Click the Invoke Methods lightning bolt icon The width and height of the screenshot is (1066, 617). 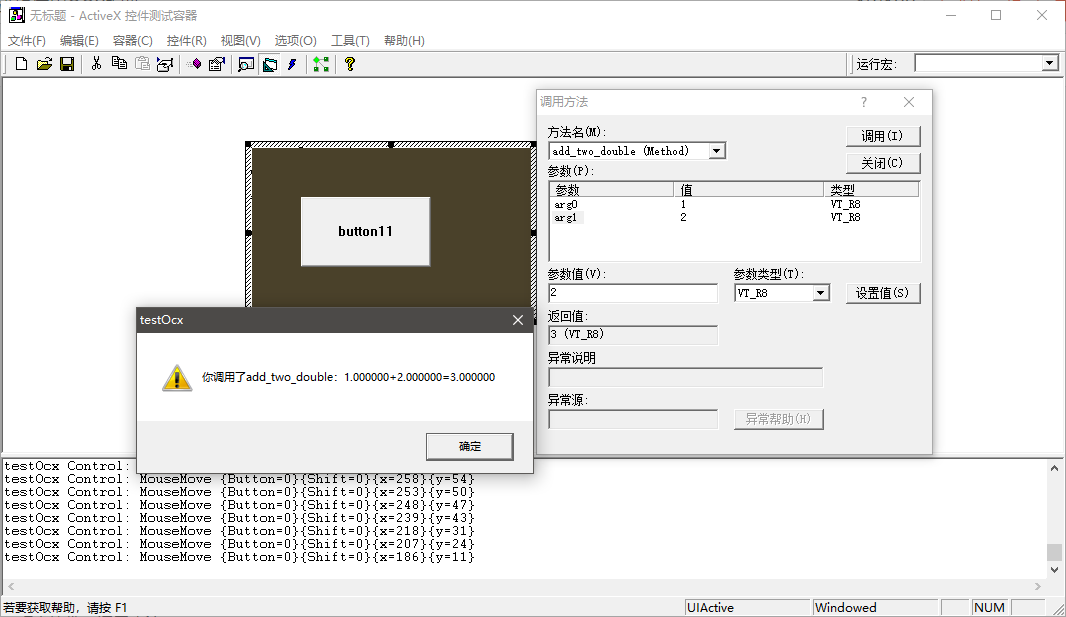coord(292,64)
